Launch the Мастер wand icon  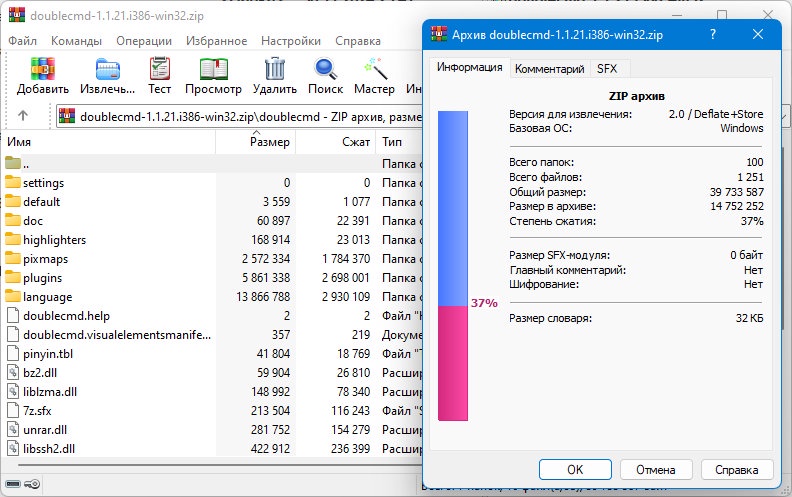(375, 69)
